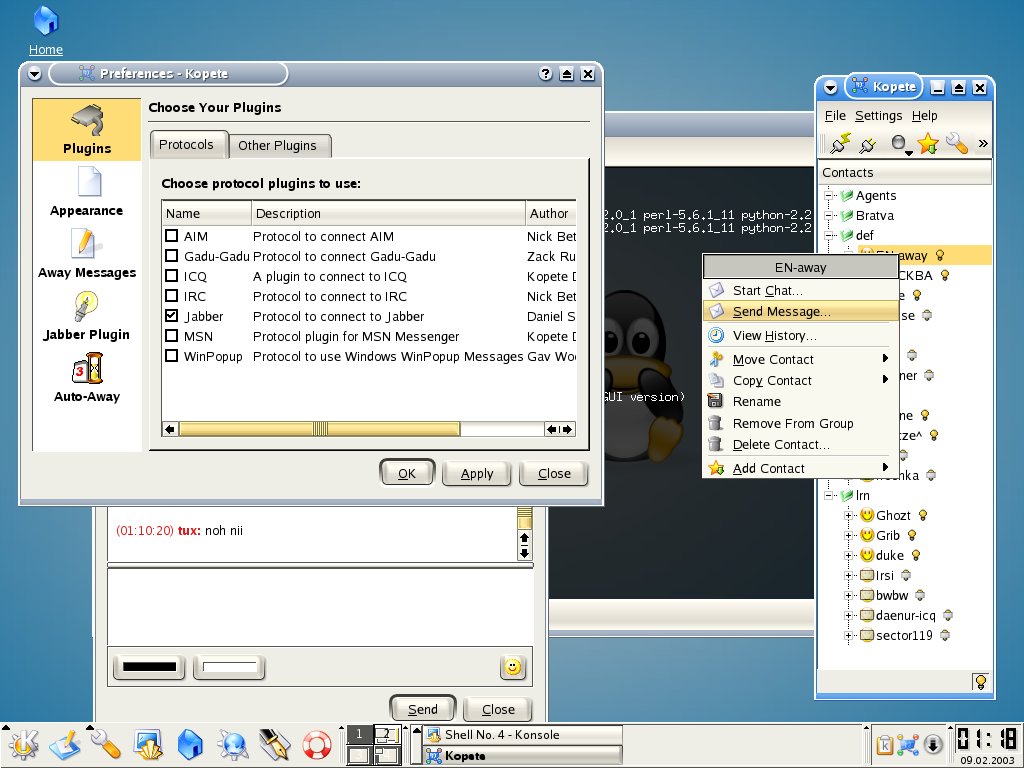Click the star Add Contact icon in Kopete toolbar
This screenshot has width=1024, height=768.
point(927,143)
